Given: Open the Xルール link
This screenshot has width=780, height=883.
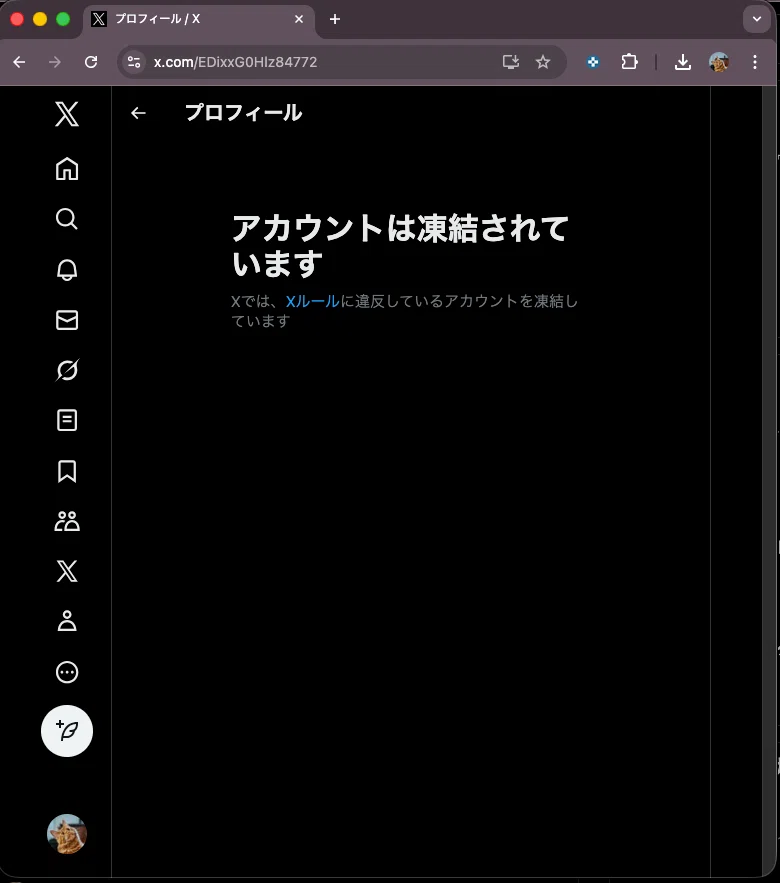Looking at the screenshot, I should (x=313, y=301).
